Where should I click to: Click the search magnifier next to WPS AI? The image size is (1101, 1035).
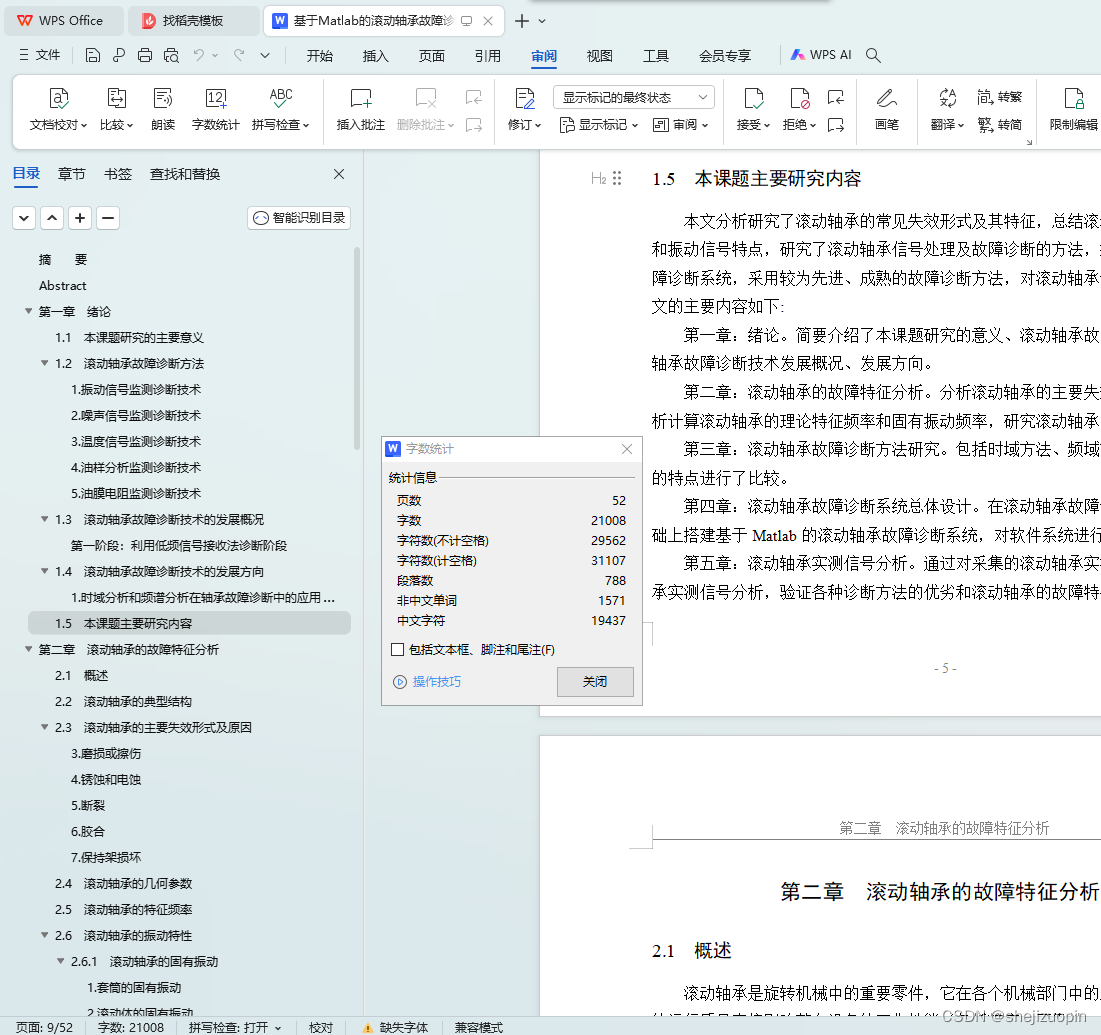pos(873,55)
